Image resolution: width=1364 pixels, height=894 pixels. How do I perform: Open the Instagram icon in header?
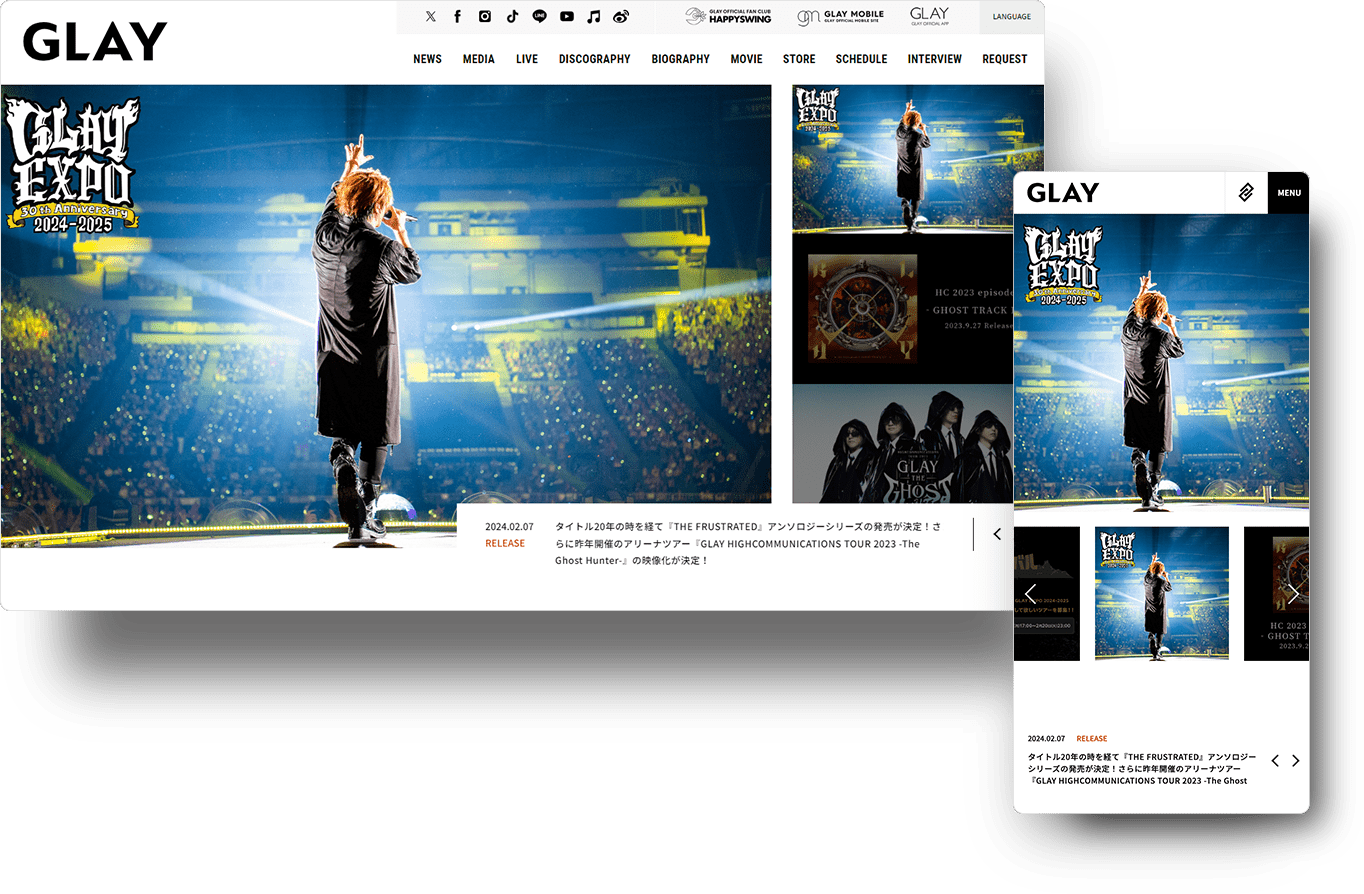485,17
